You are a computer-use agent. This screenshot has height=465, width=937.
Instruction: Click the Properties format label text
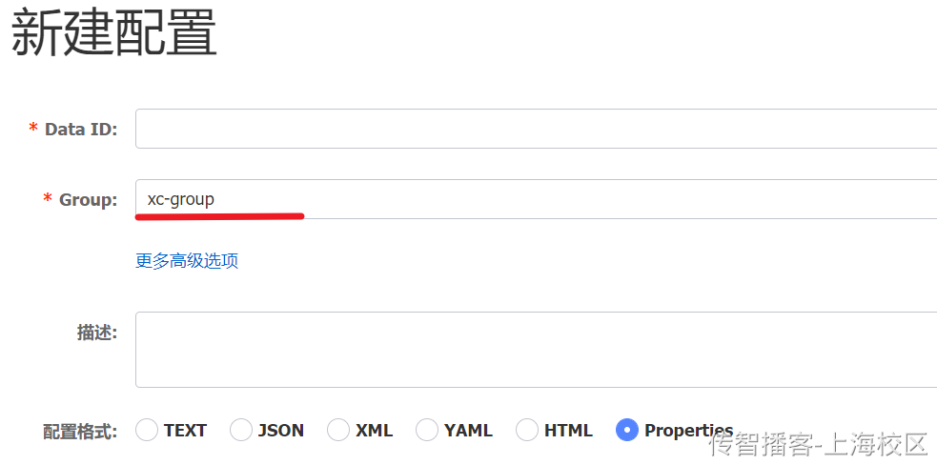[x=688, y=430]
